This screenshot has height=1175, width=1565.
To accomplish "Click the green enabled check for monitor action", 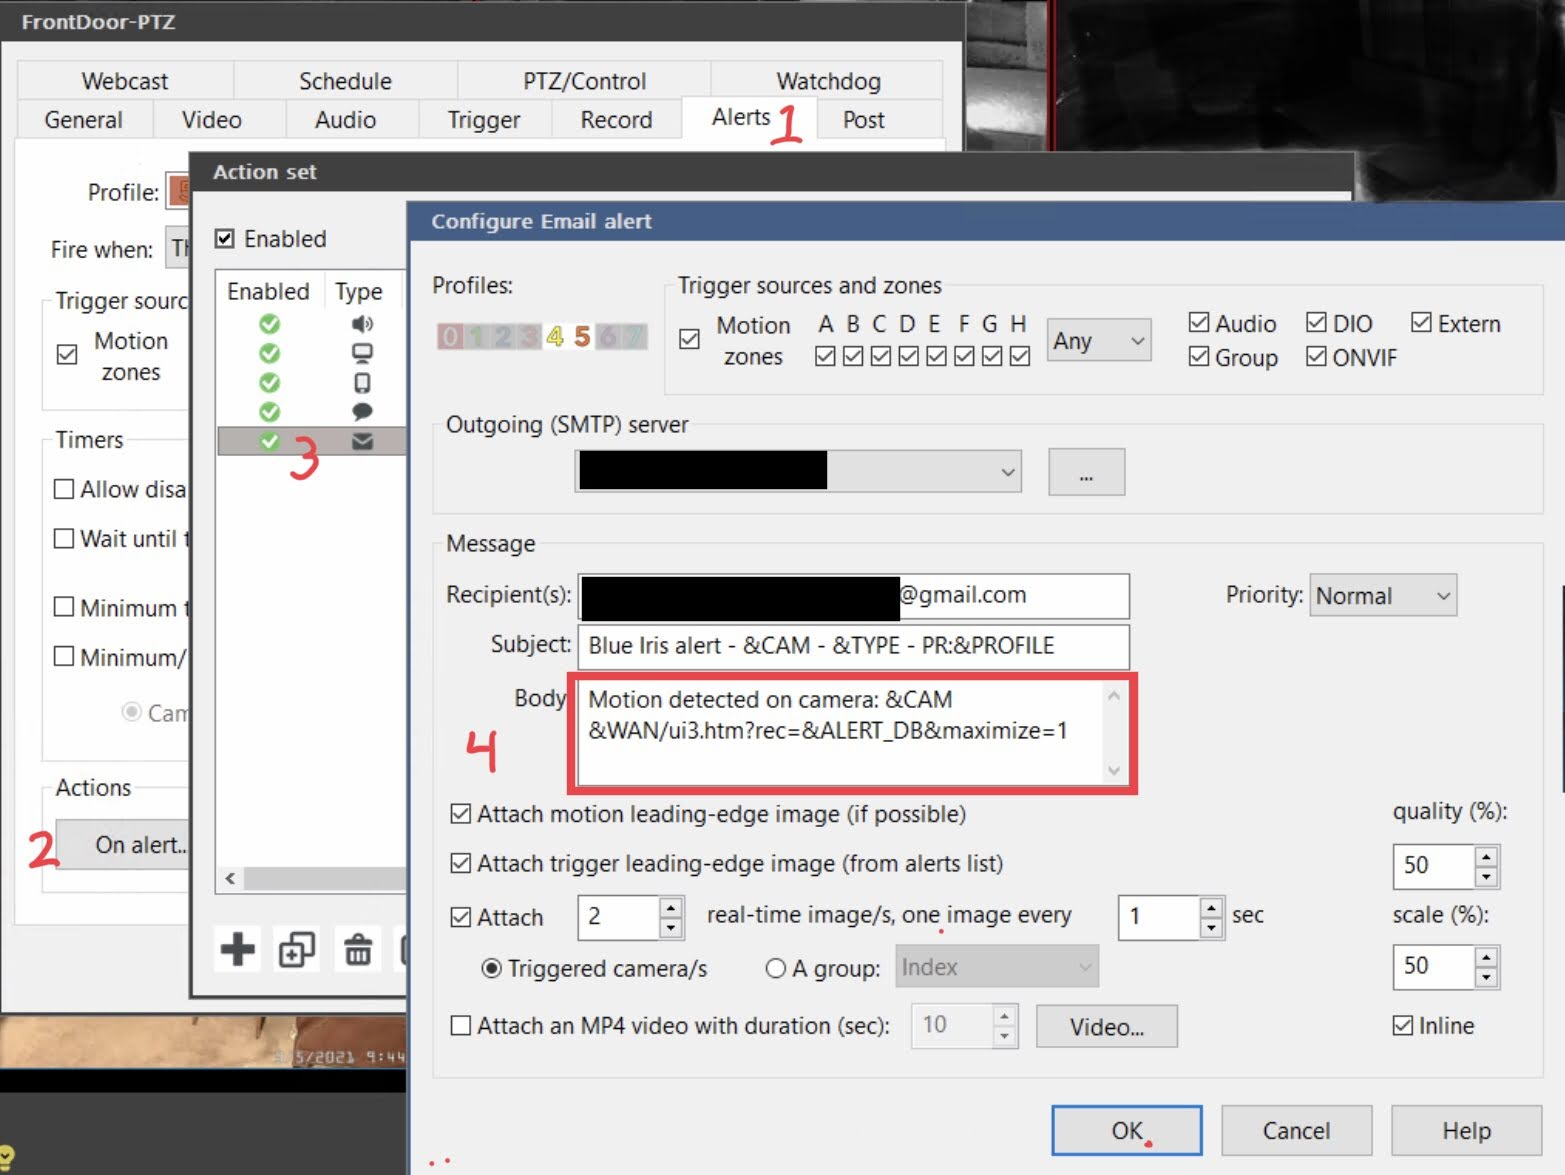I will click(269, 353).
